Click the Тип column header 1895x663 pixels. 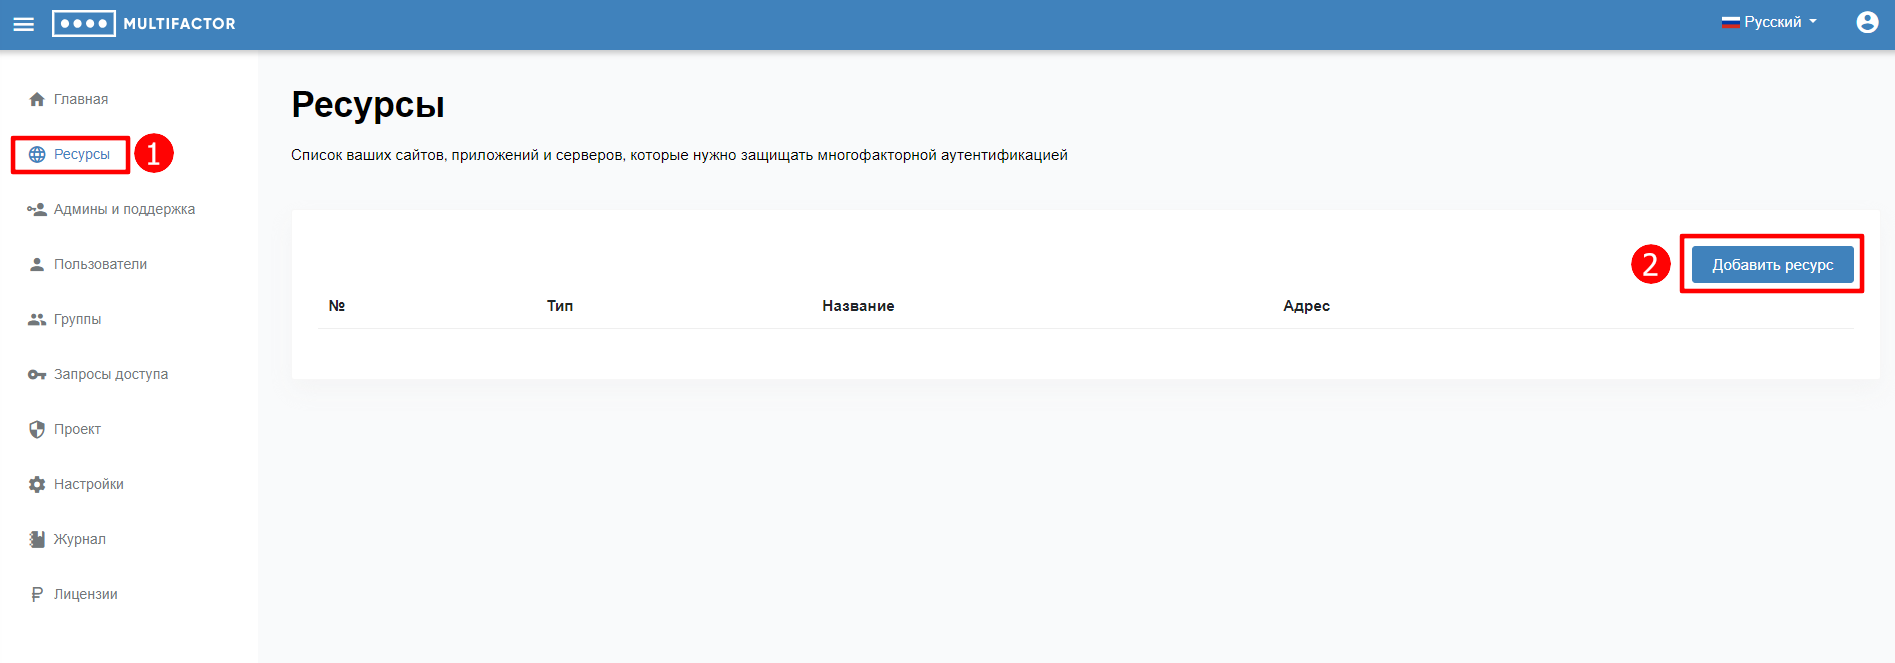click(560, 306)
